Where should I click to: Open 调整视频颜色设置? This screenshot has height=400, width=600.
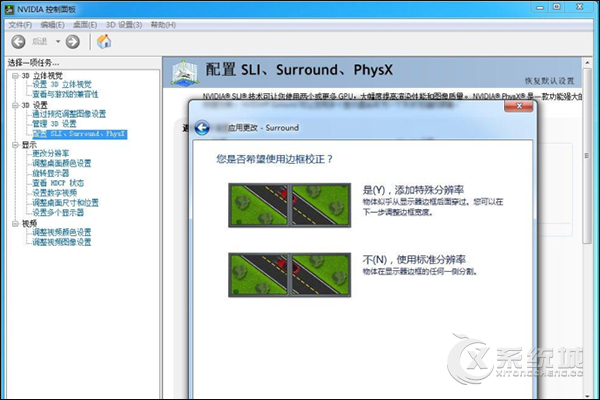62,232
